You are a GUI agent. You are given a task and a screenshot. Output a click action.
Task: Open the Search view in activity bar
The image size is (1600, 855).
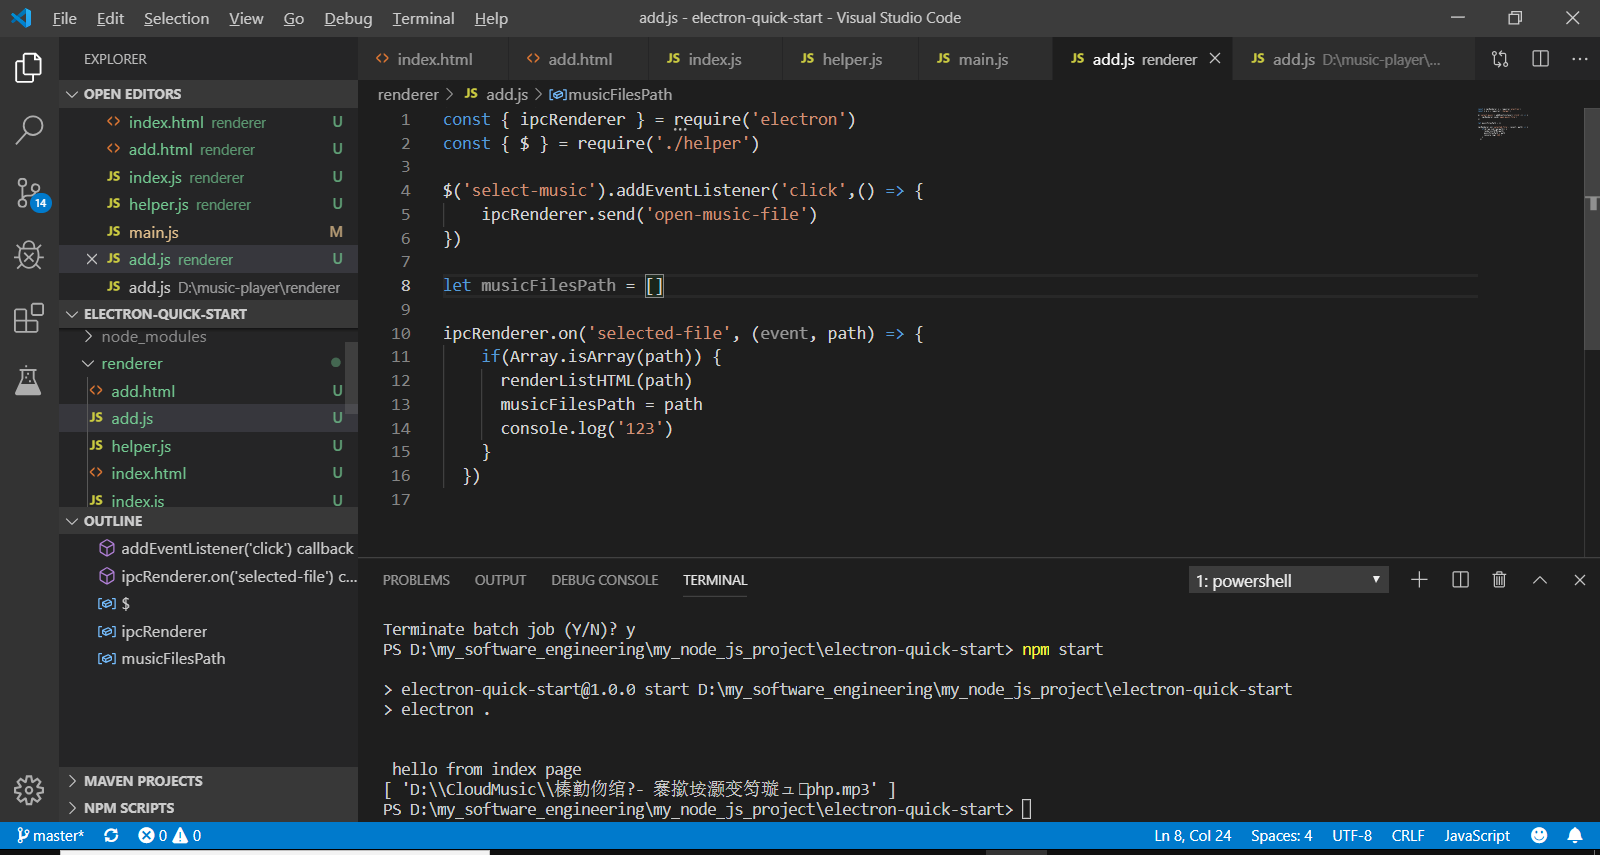29,129
